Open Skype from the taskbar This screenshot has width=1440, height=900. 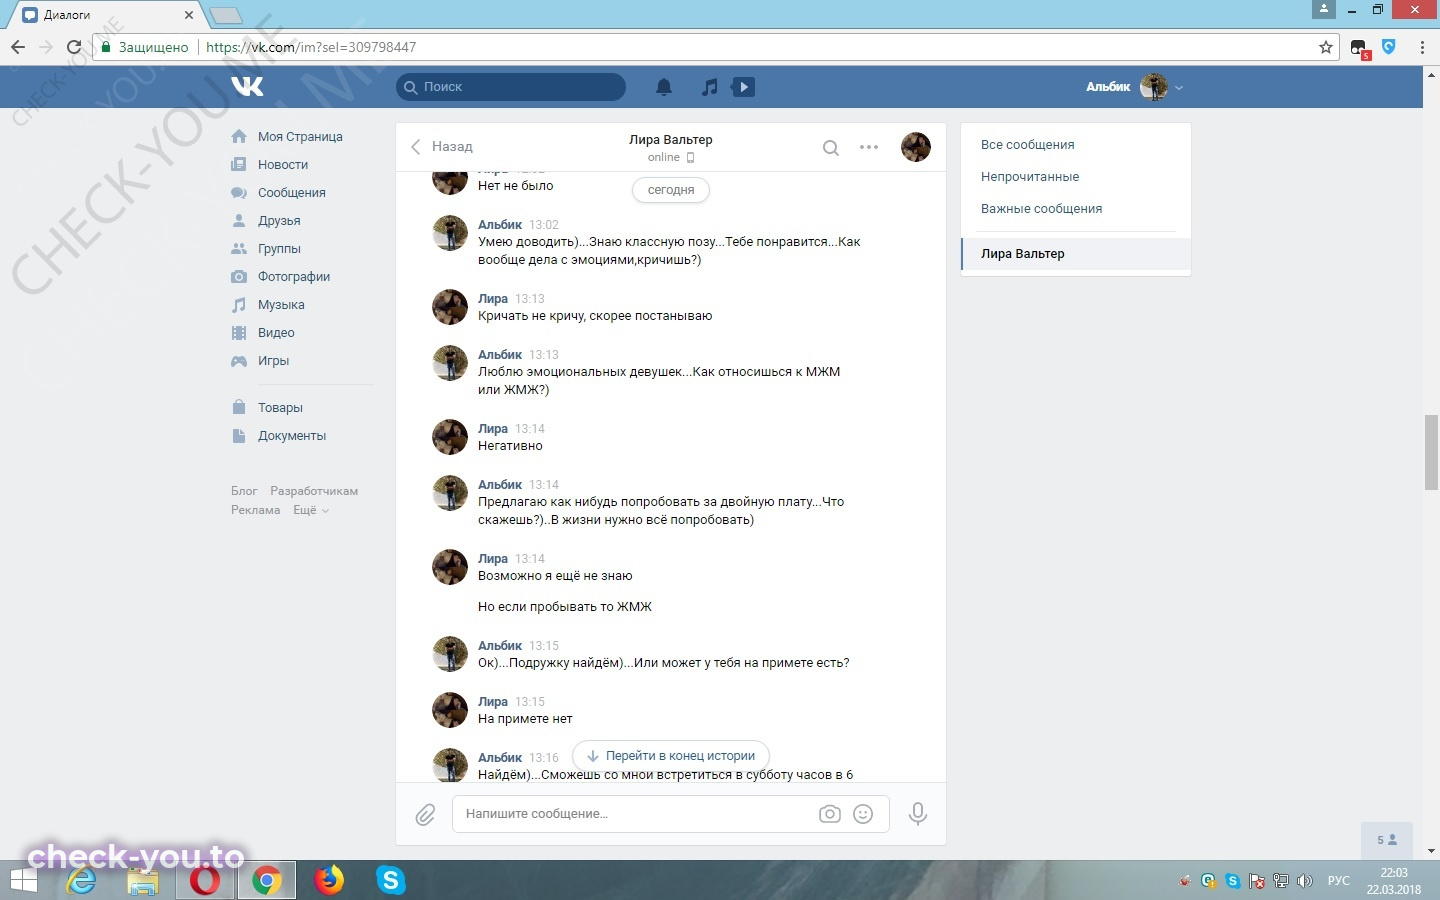coord(390,880)
